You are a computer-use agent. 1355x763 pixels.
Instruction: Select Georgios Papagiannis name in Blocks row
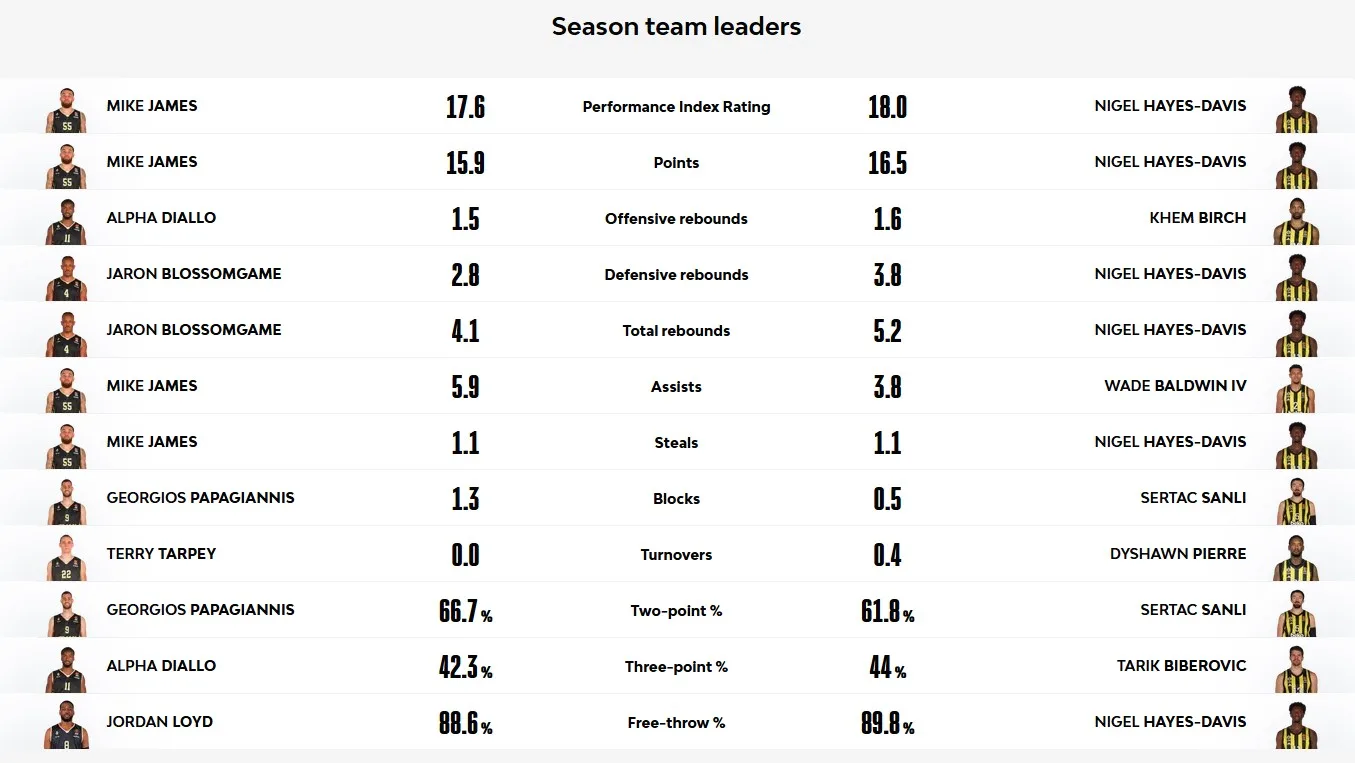[201, 498]
